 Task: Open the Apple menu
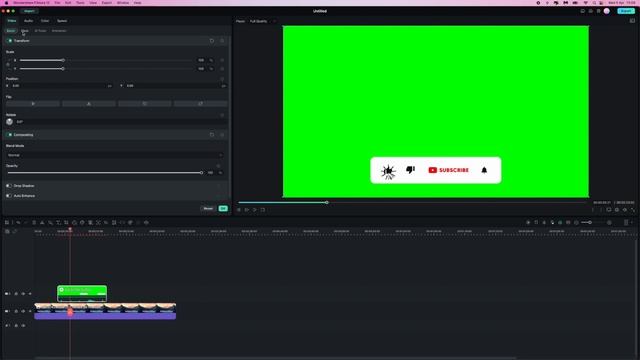click(6, 3)
